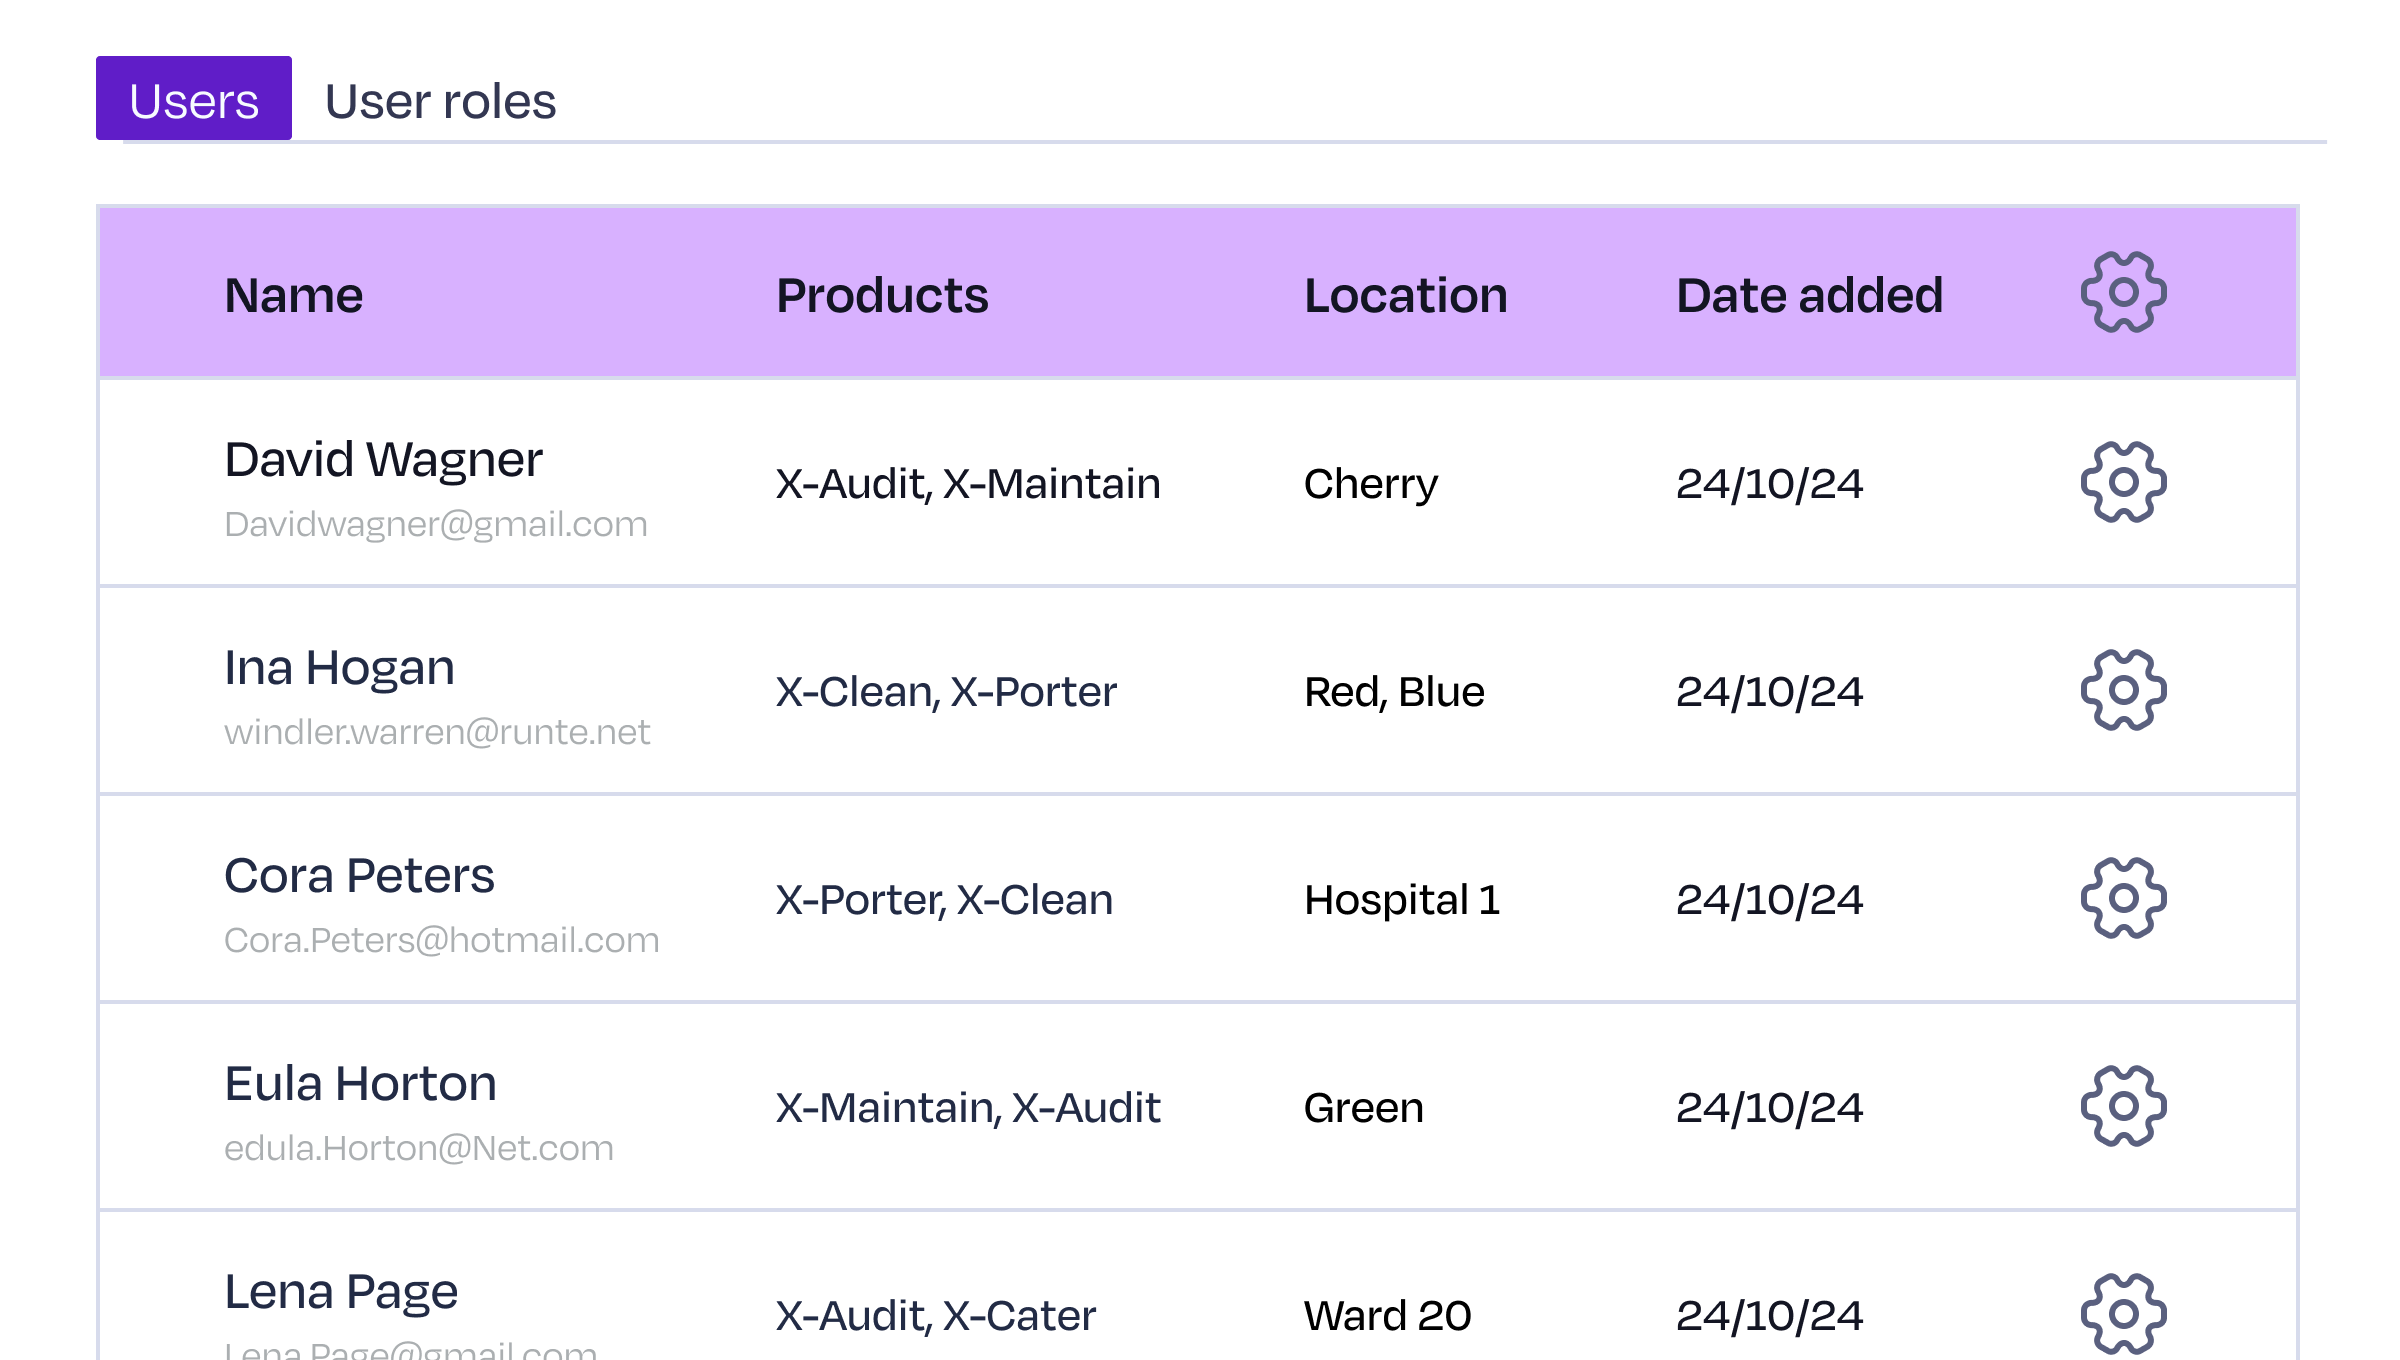Click the Location column header
Image resolution: width=2400 pixels, height=1360 pixels.
click(x=1405, y=296)
